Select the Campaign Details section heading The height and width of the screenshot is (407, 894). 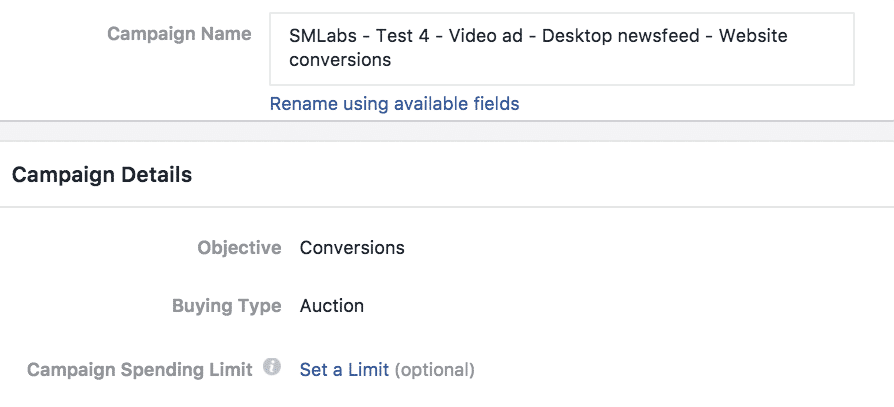pyautogui.click(x=102, y=174)
